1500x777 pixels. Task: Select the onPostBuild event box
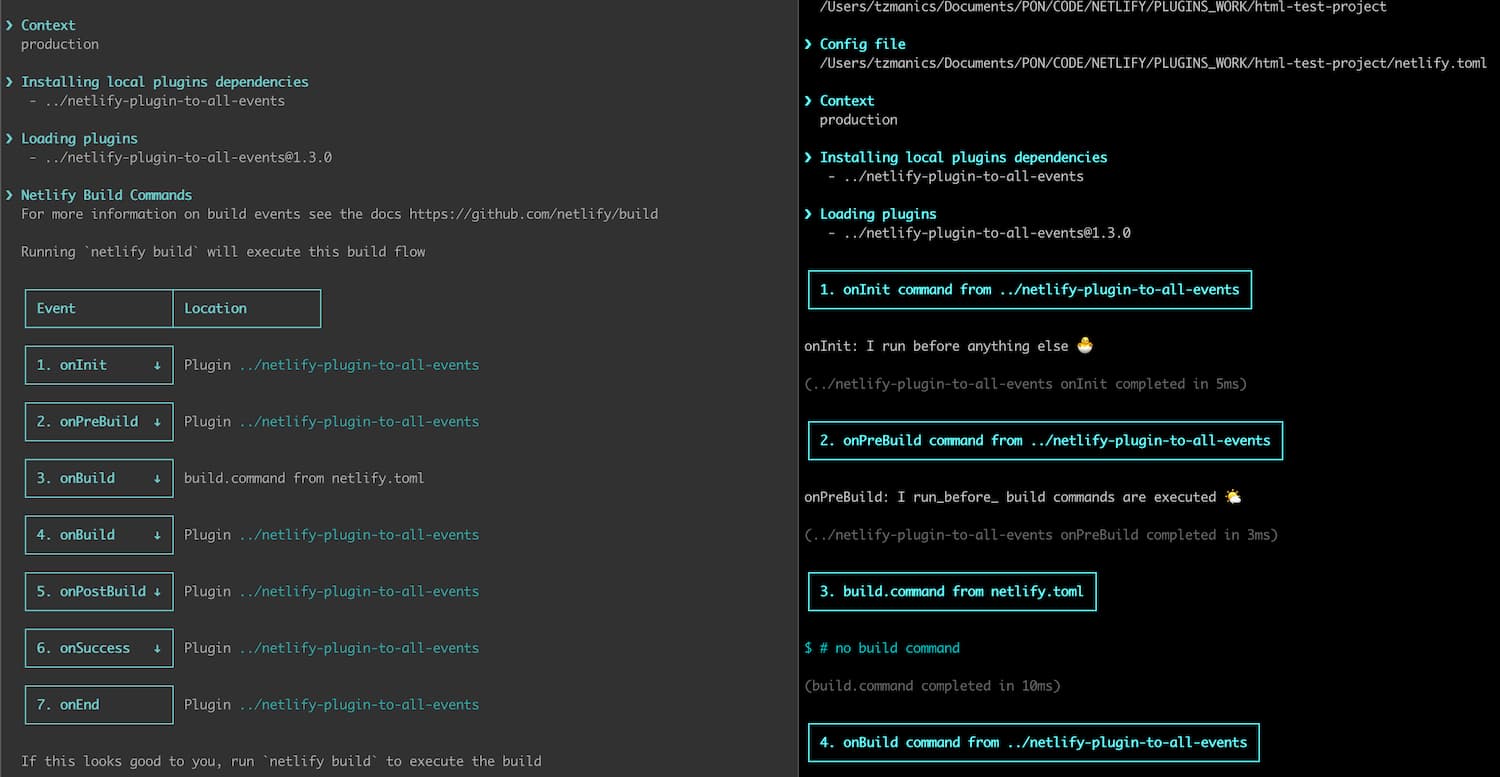pos(98,591)
